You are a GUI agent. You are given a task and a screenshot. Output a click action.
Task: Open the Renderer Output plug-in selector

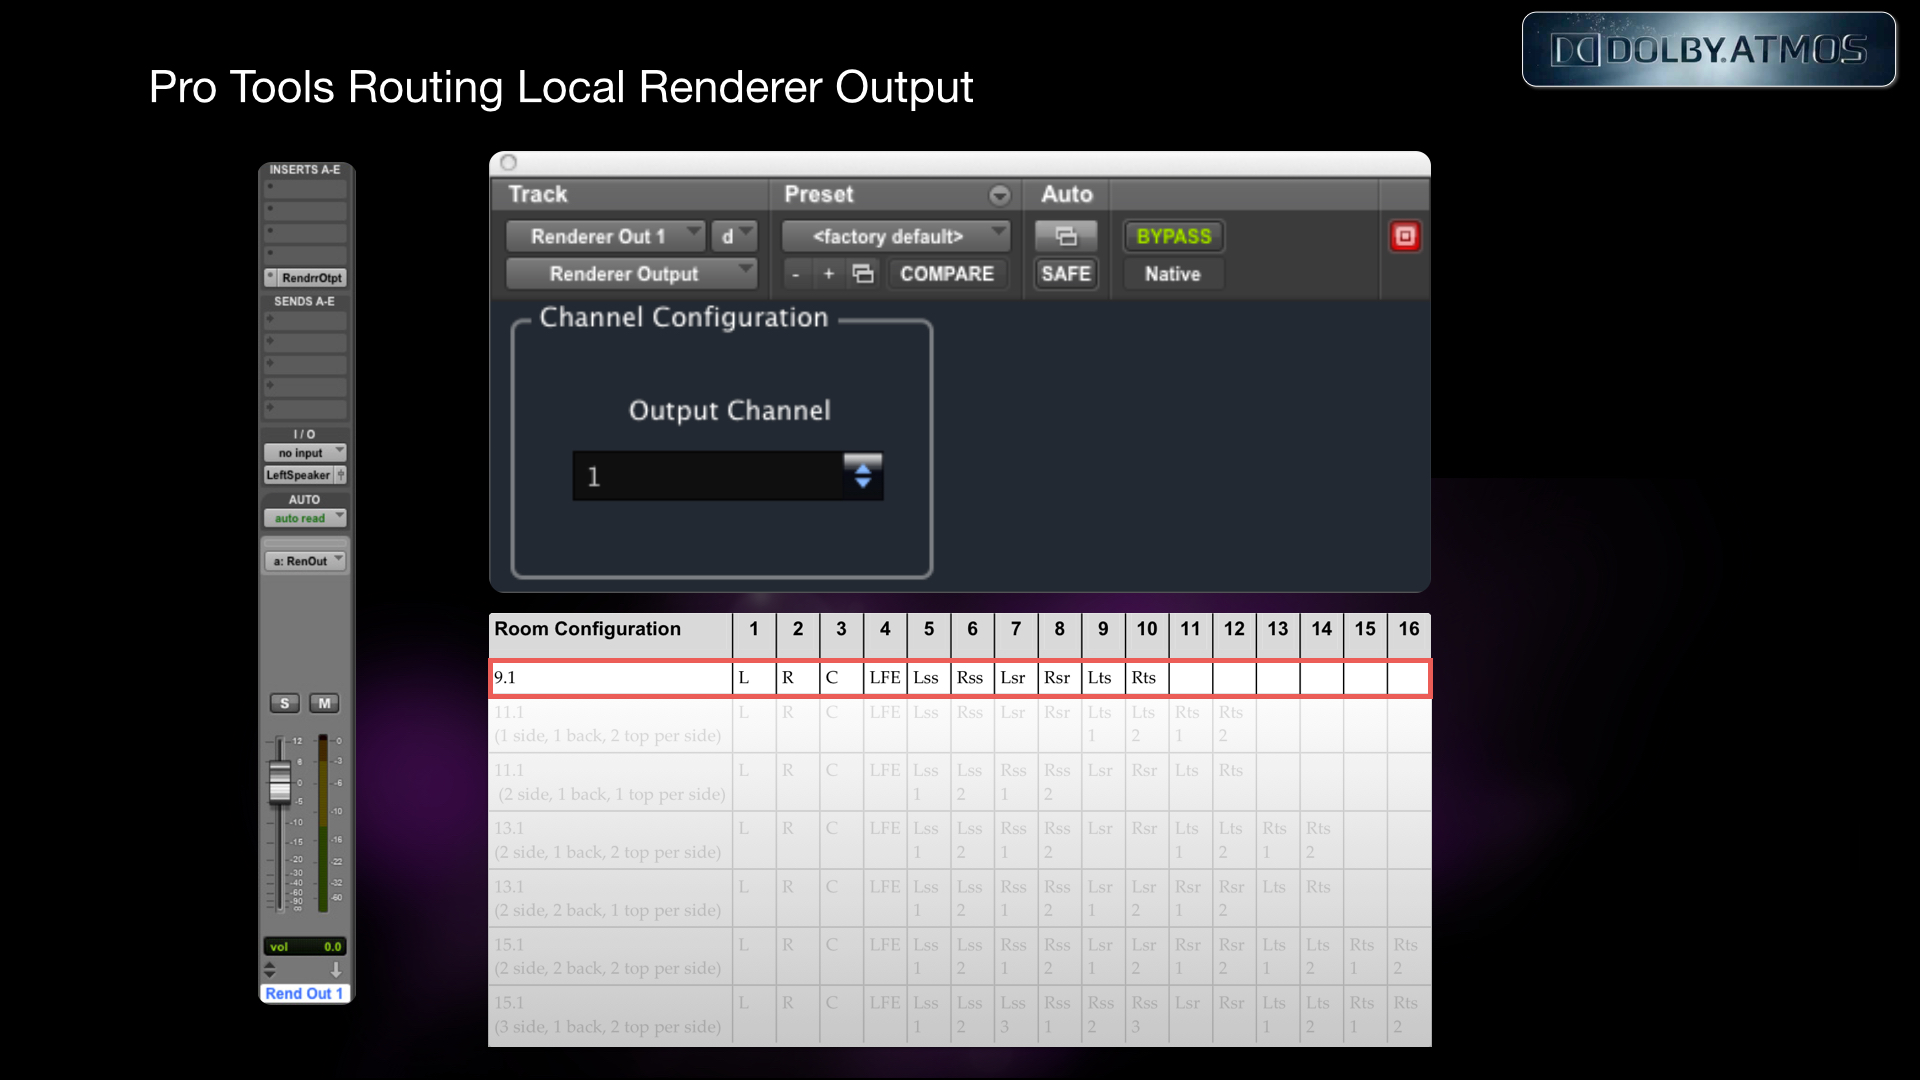tap(631, 273)
